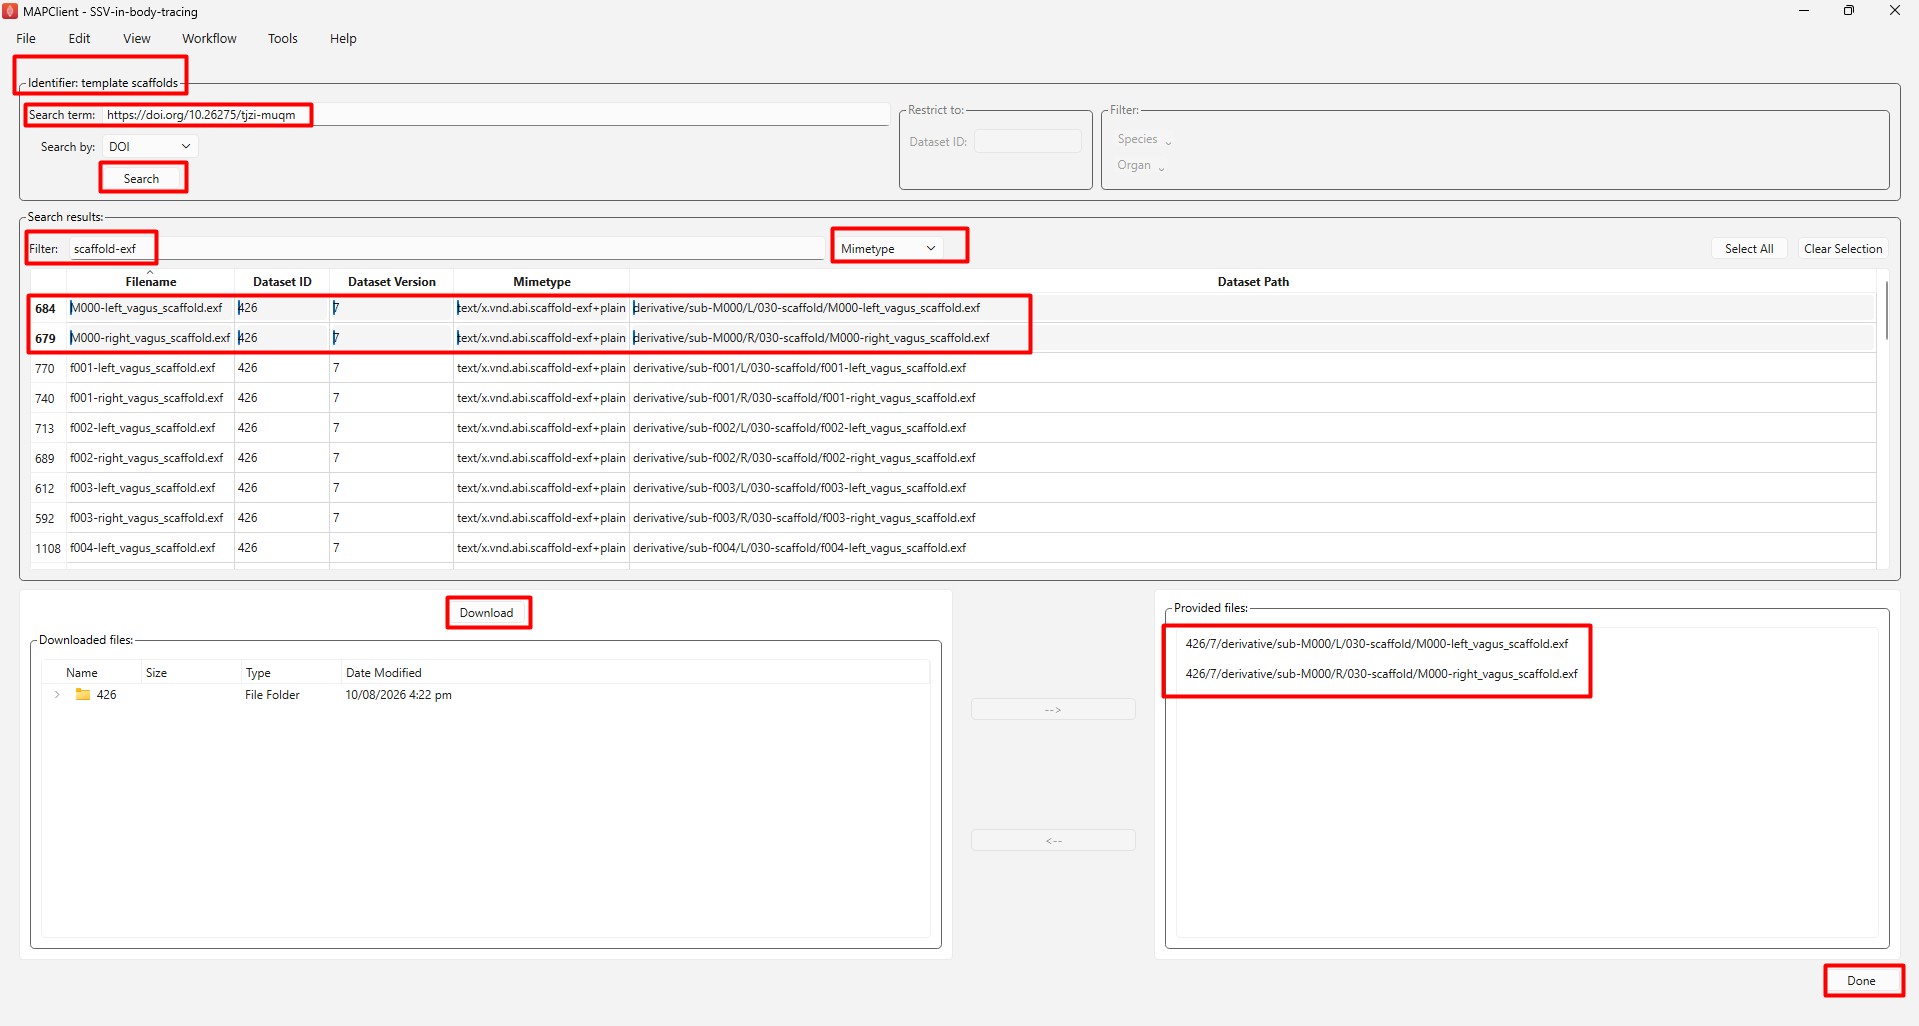Screen dimensions: 1919x1026
Task: Select row f002-left_vagus_scaffold.exf
Action: pos(952,428)
